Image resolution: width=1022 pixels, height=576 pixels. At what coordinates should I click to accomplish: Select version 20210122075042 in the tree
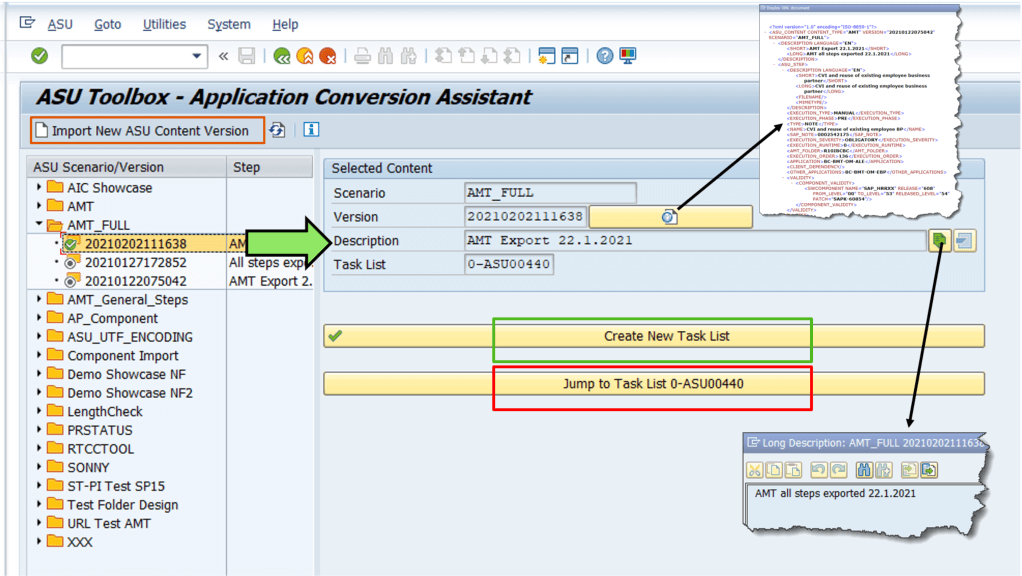(136, 281)
